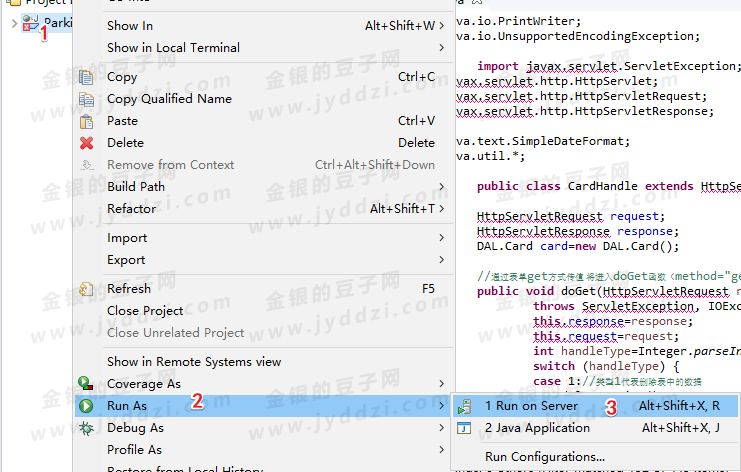Expand the Build Path submenu arrow
Viewport: 741px width, 472px height.
click(442, 187)
